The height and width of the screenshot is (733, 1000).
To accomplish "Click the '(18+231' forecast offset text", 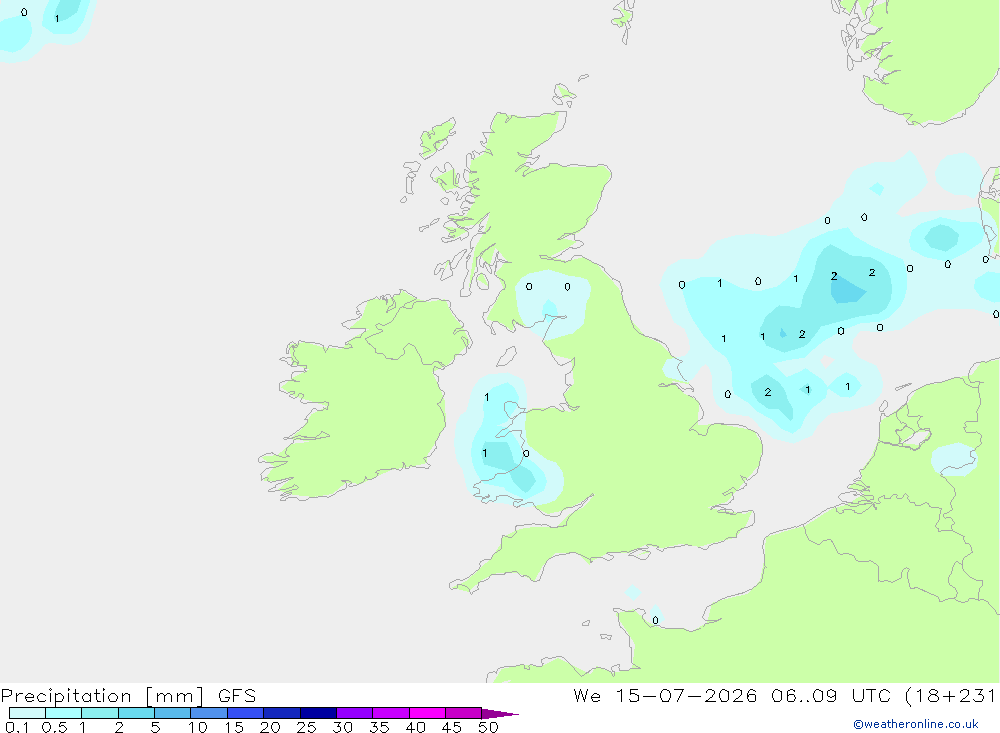I will (950, 695).
